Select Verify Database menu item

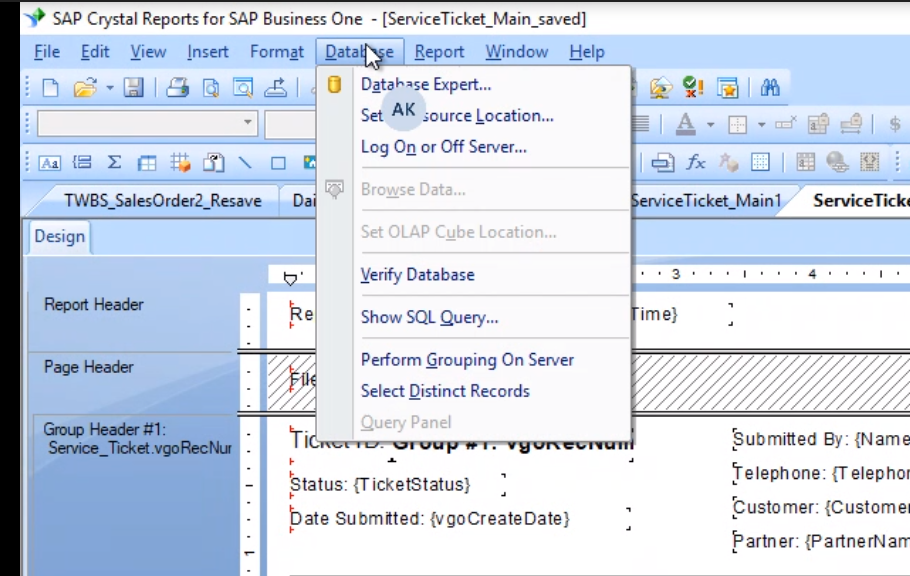point(418,275)
